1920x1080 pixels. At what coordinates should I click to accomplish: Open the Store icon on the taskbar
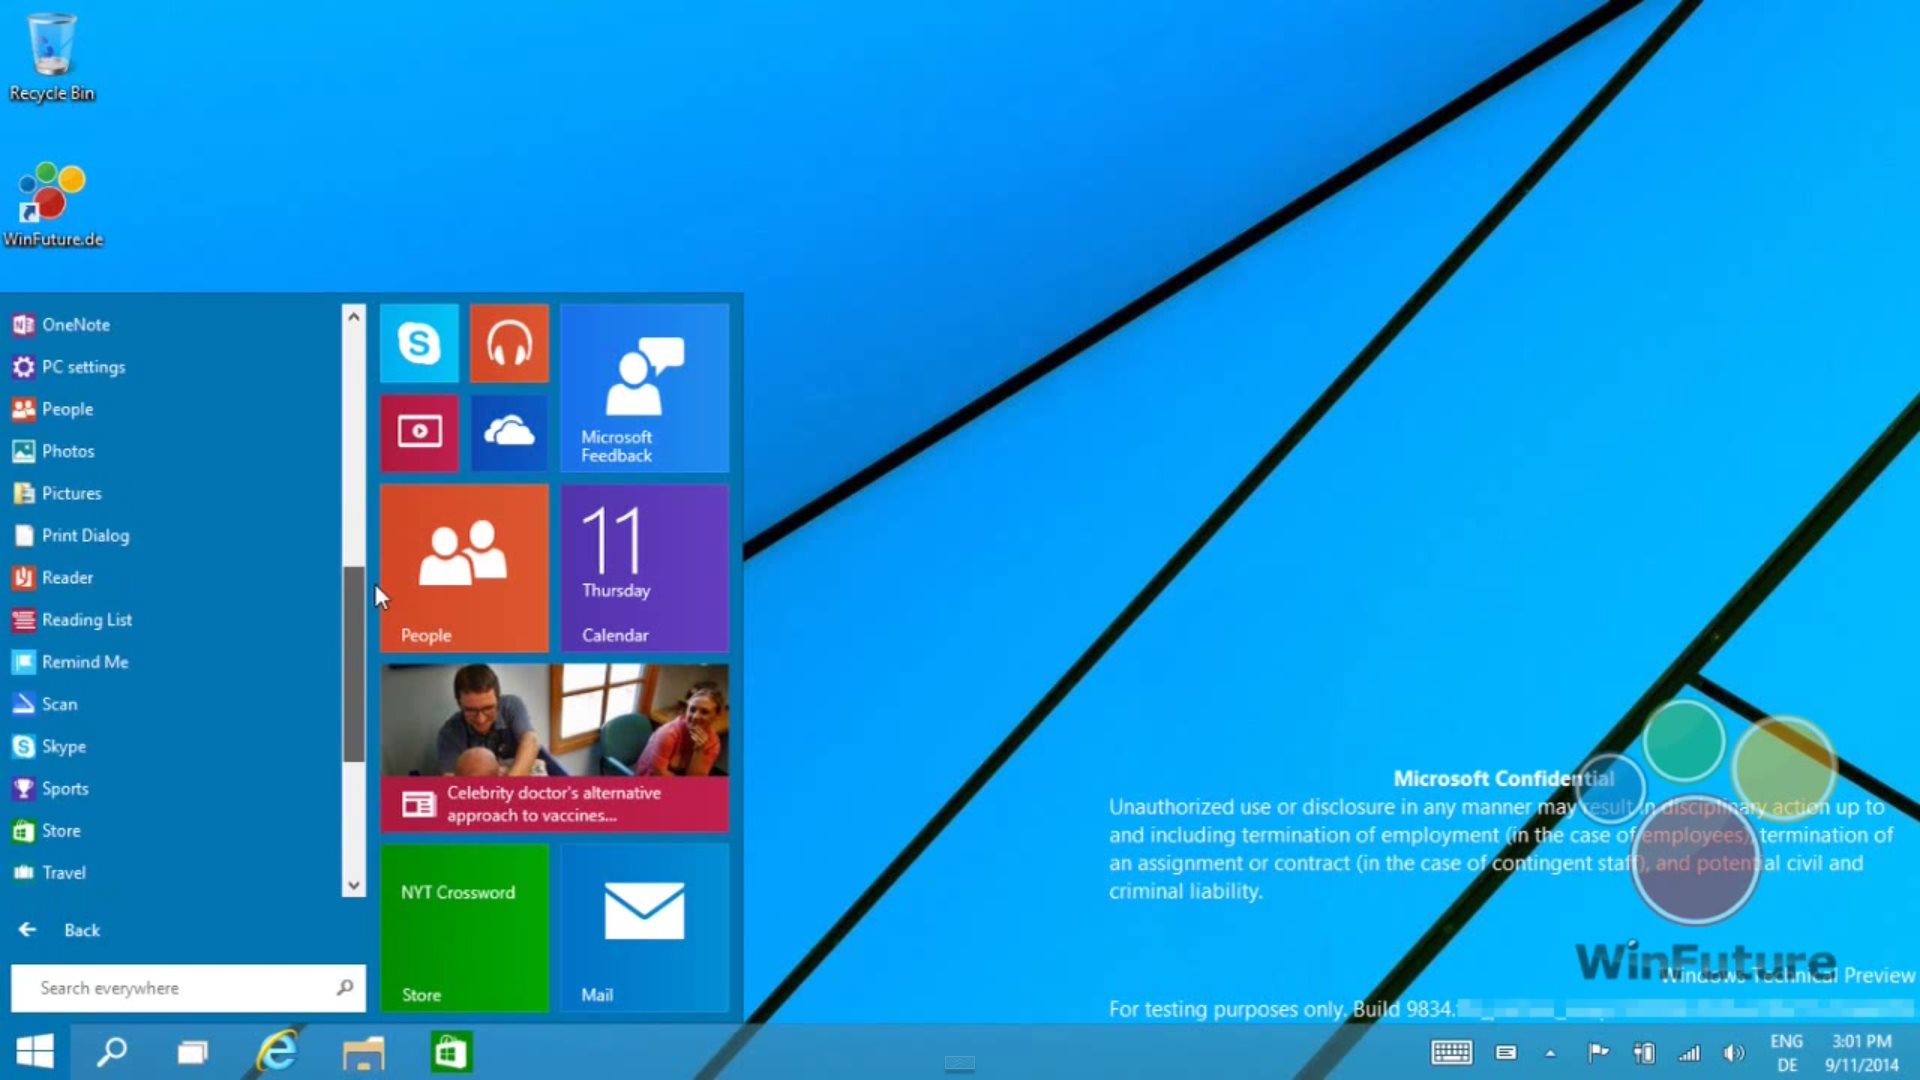click(x=450, y=1052)
